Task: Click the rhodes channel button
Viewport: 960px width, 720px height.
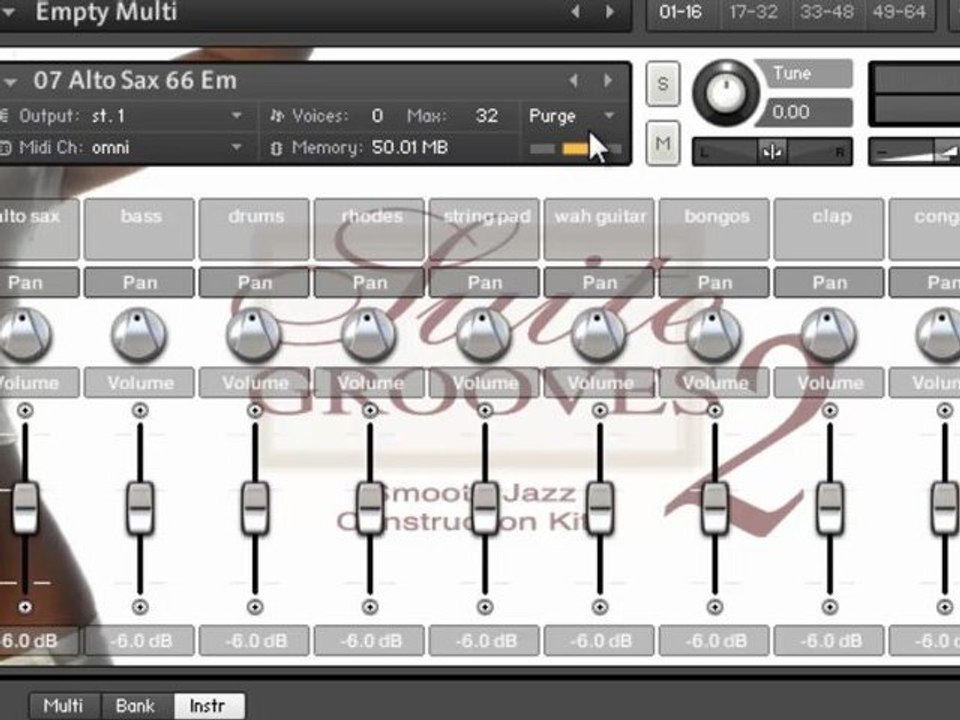Action: [x=370, y=229]
